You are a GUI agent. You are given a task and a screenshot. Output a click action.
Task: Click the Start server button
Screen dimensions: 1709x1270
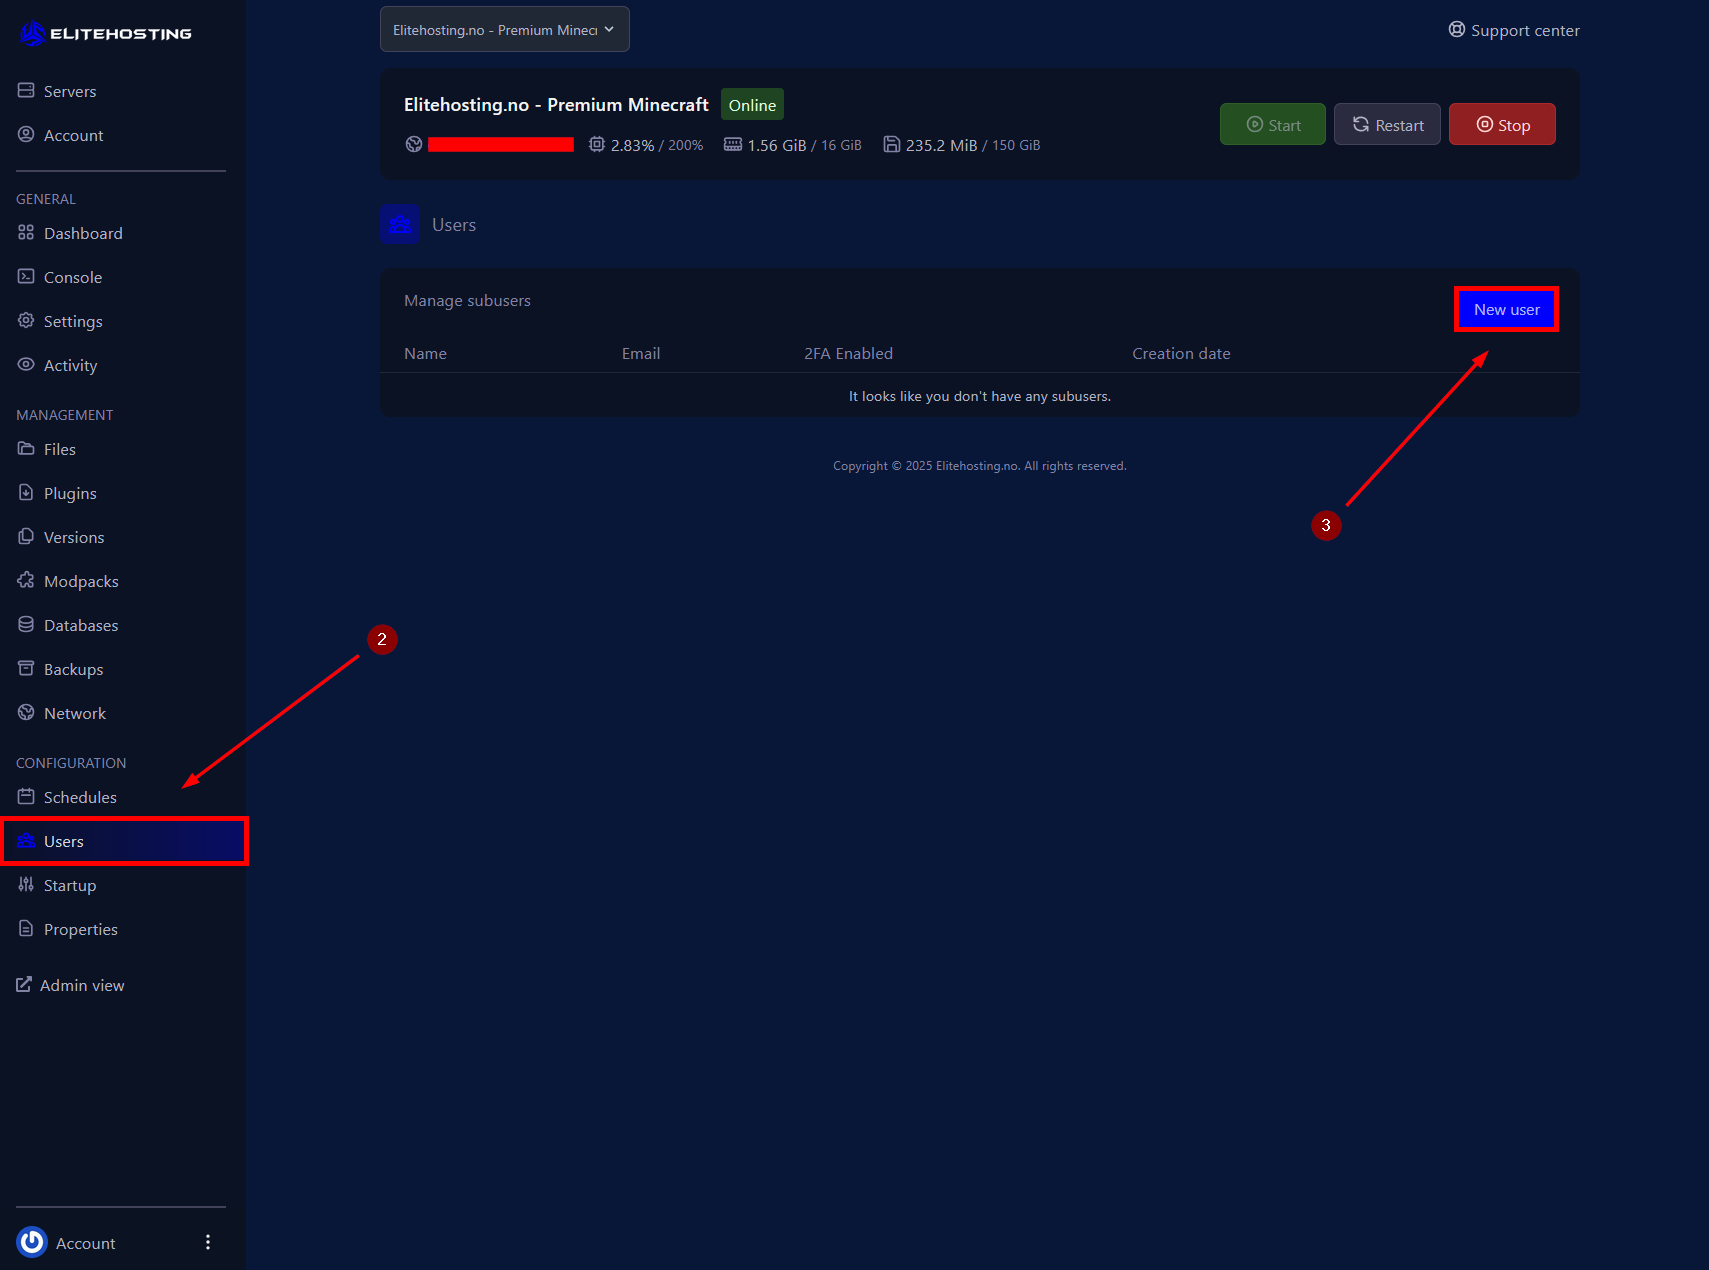[x=1273, y=124]
